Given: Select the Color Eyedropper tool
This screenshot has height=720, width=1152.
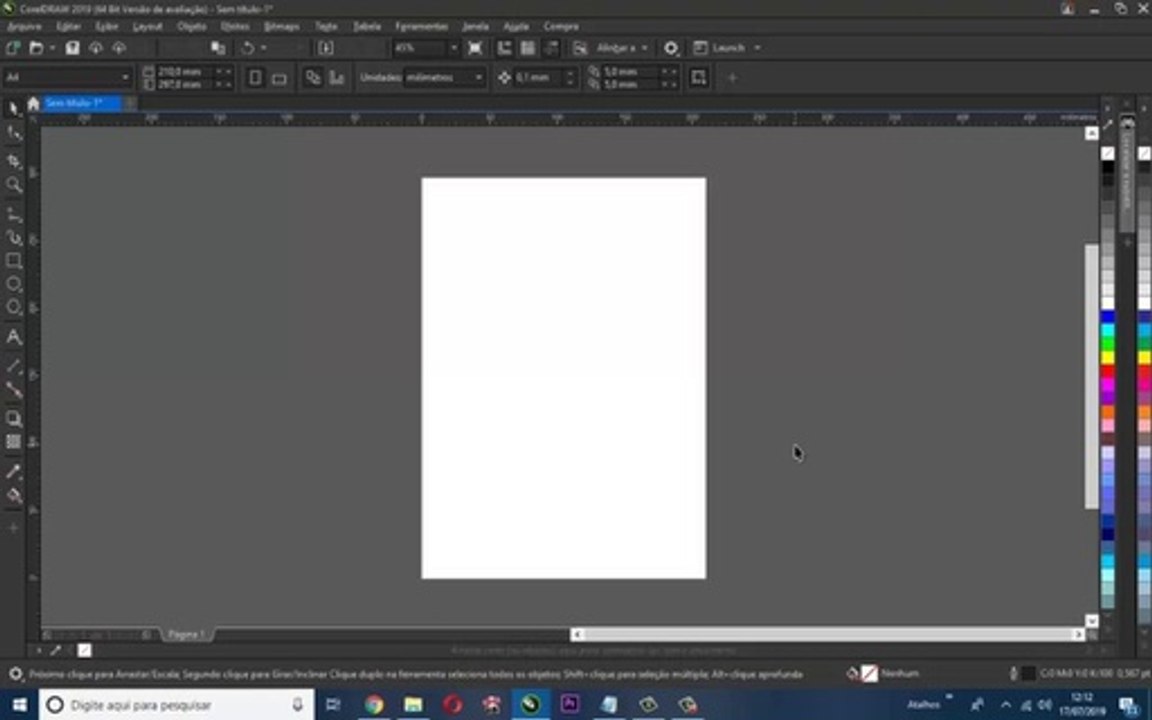Looking at the screenshot, I should [13, 471].
